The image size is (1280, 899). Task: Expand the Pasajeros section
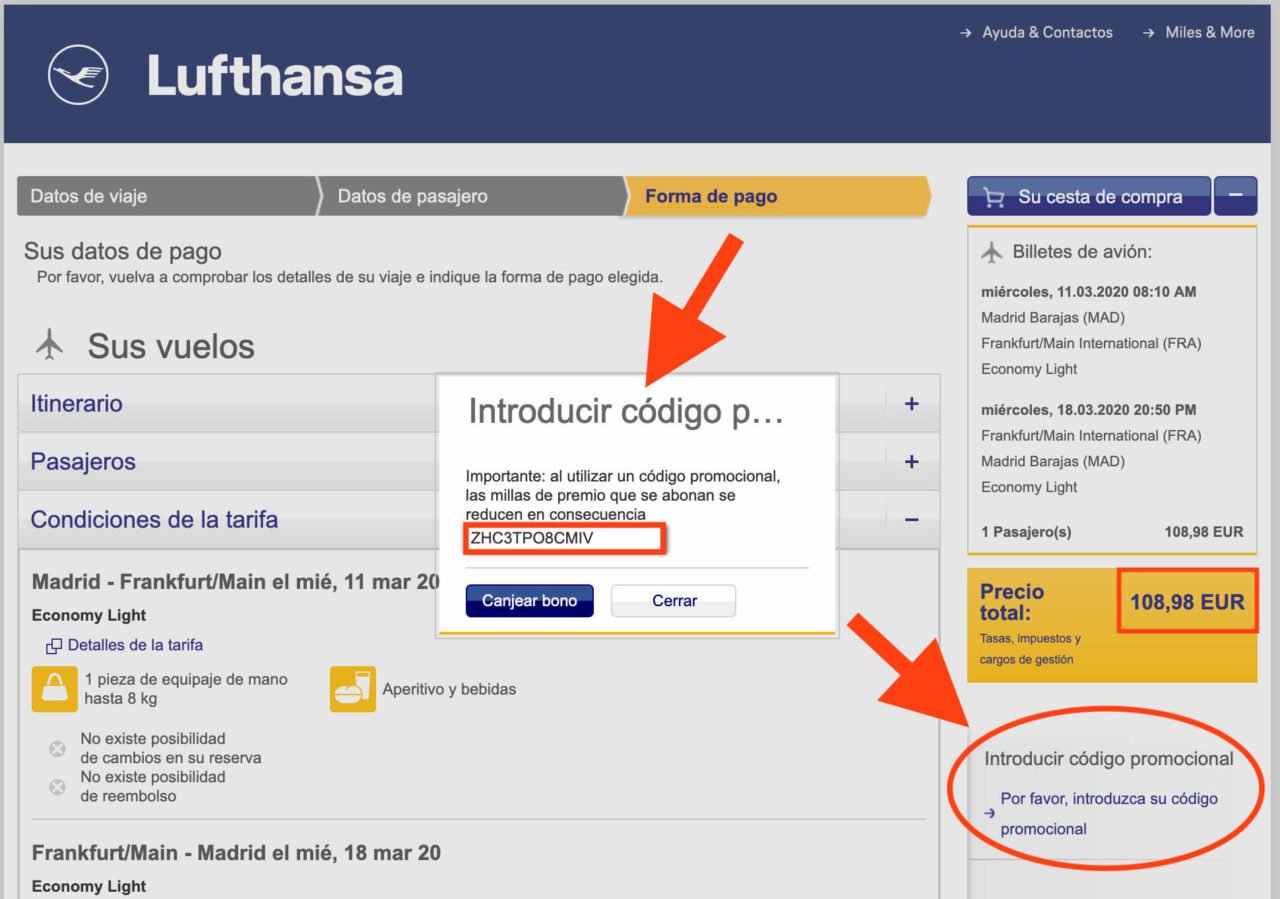[911, 462]
